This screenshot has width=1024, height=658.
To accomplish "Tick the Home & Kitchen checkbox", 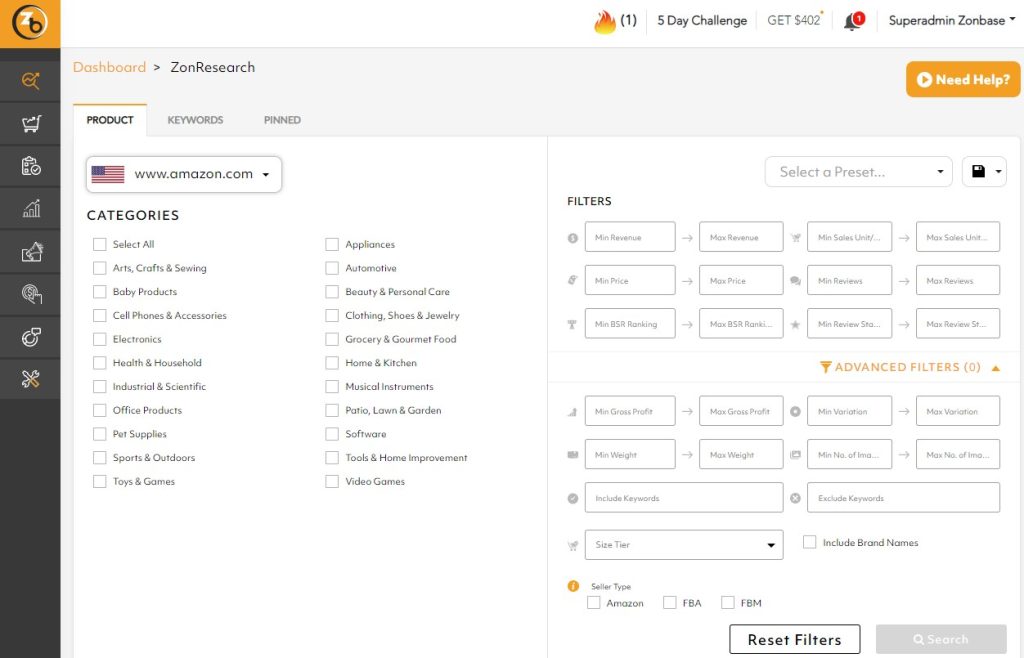I will point(332,363).
